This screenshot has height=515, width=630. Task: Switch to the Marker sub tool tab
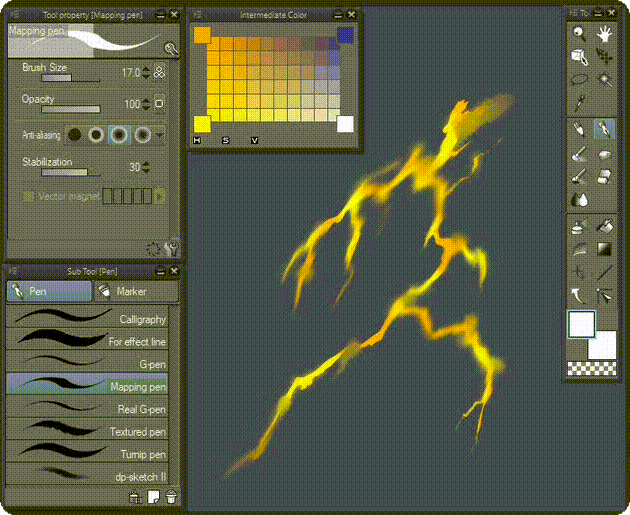coord(136,291)
